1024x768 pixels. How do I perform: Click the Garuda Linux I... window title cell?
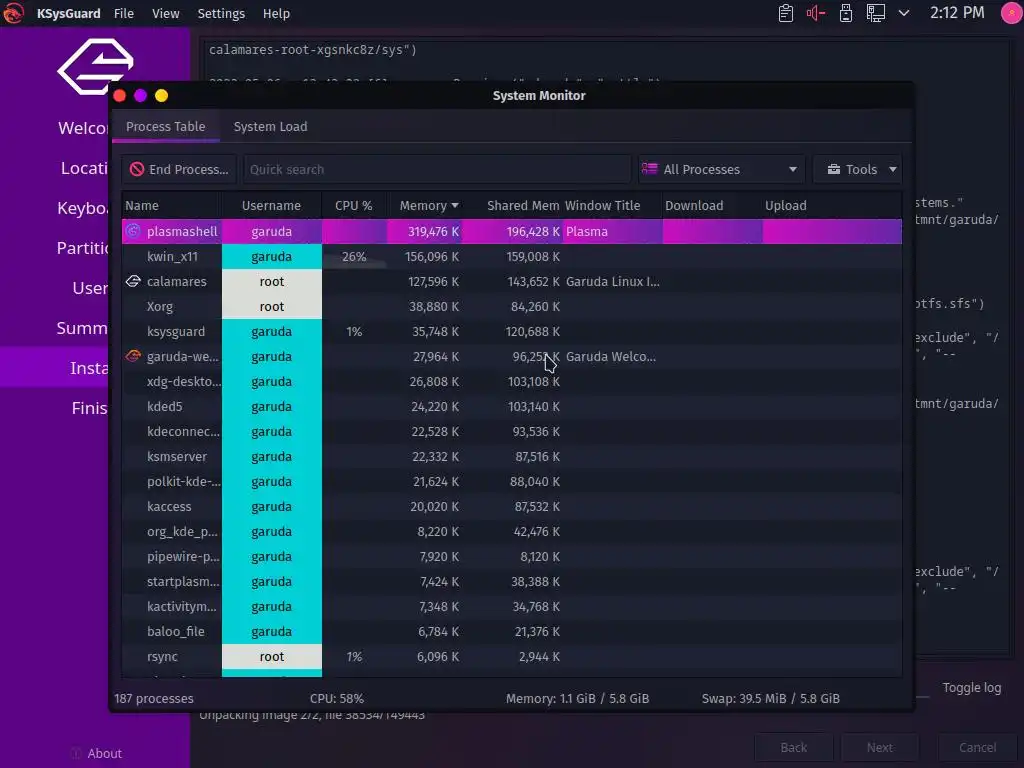(613, 281)
